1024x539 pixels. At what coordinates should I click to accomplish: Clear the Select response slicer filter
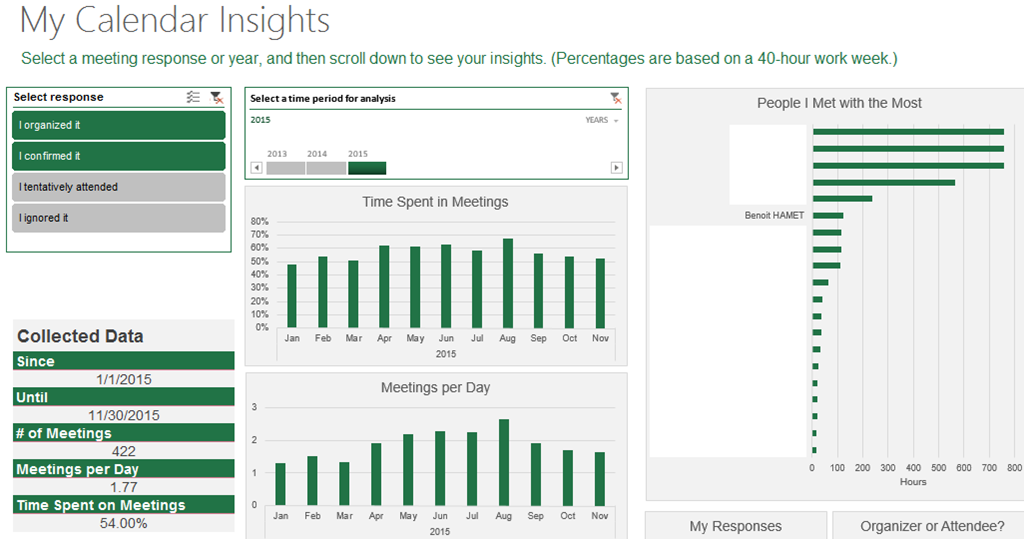216,97
